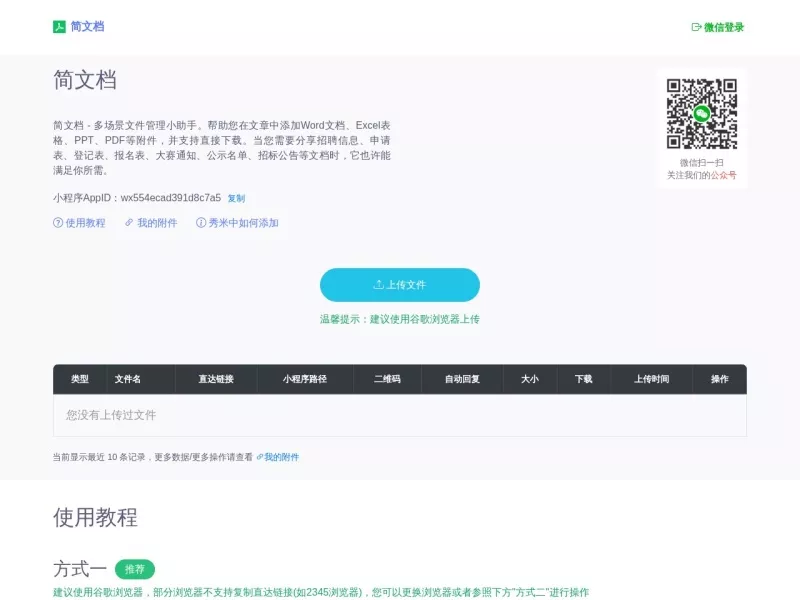Image resolution: width=800 pixels, height=600 pixels.
Task: Click the 您没有上传过文件 empty row
Action: pos(399,415)
